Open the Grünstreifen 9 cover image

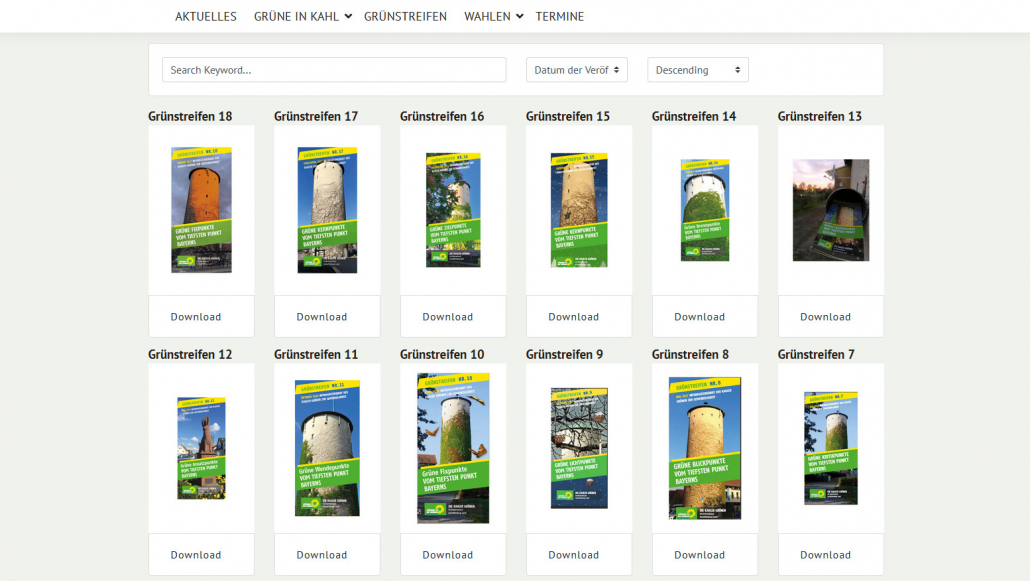[x=579, y=448]
